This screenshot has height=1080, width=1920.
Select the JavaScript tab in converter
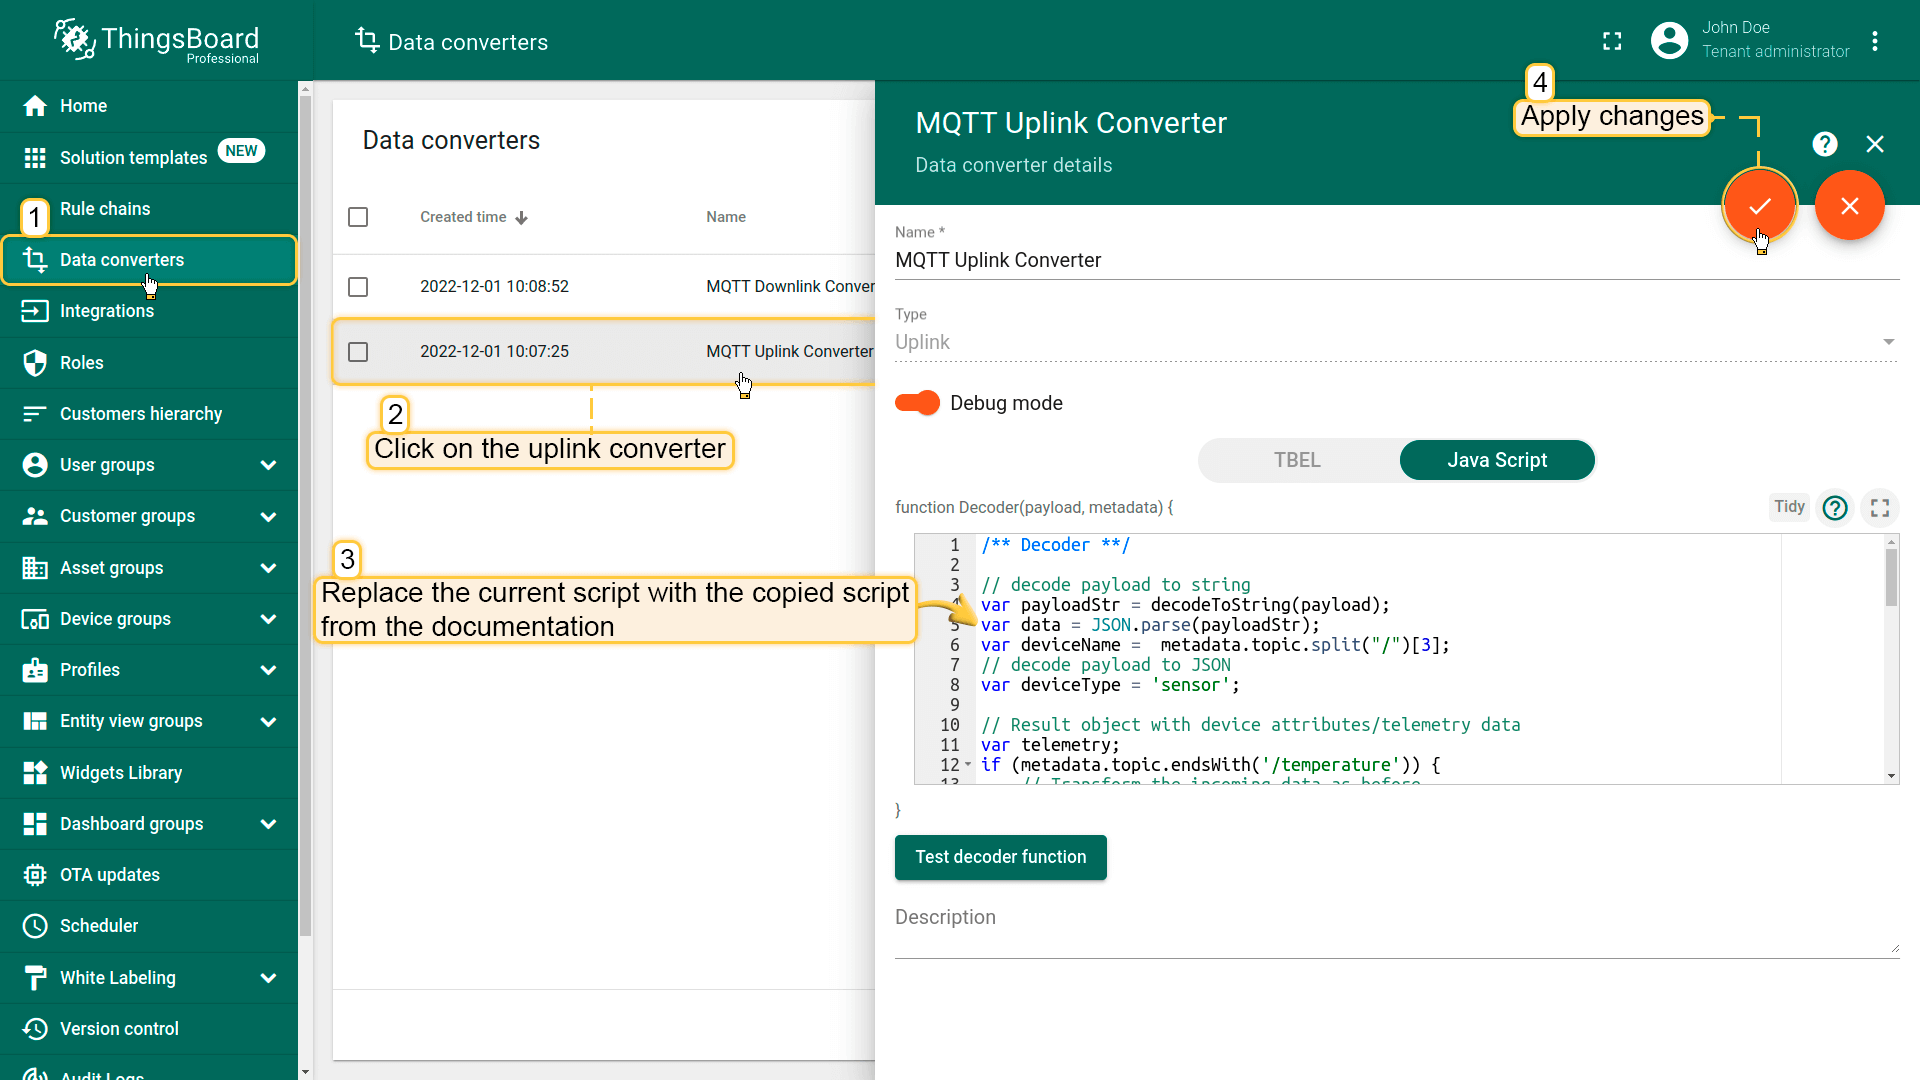1498,459
